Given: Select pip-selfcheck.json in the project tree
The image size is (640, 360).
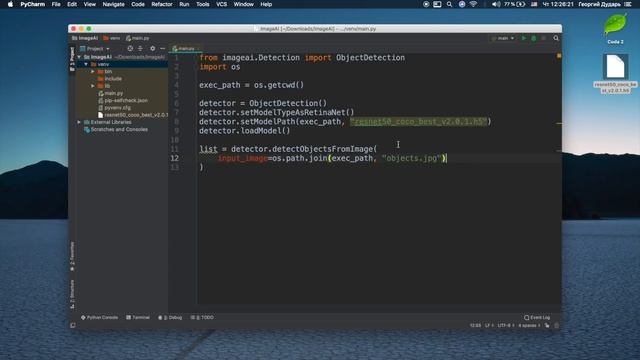Looking at the screenshot, I should point(123,100).
